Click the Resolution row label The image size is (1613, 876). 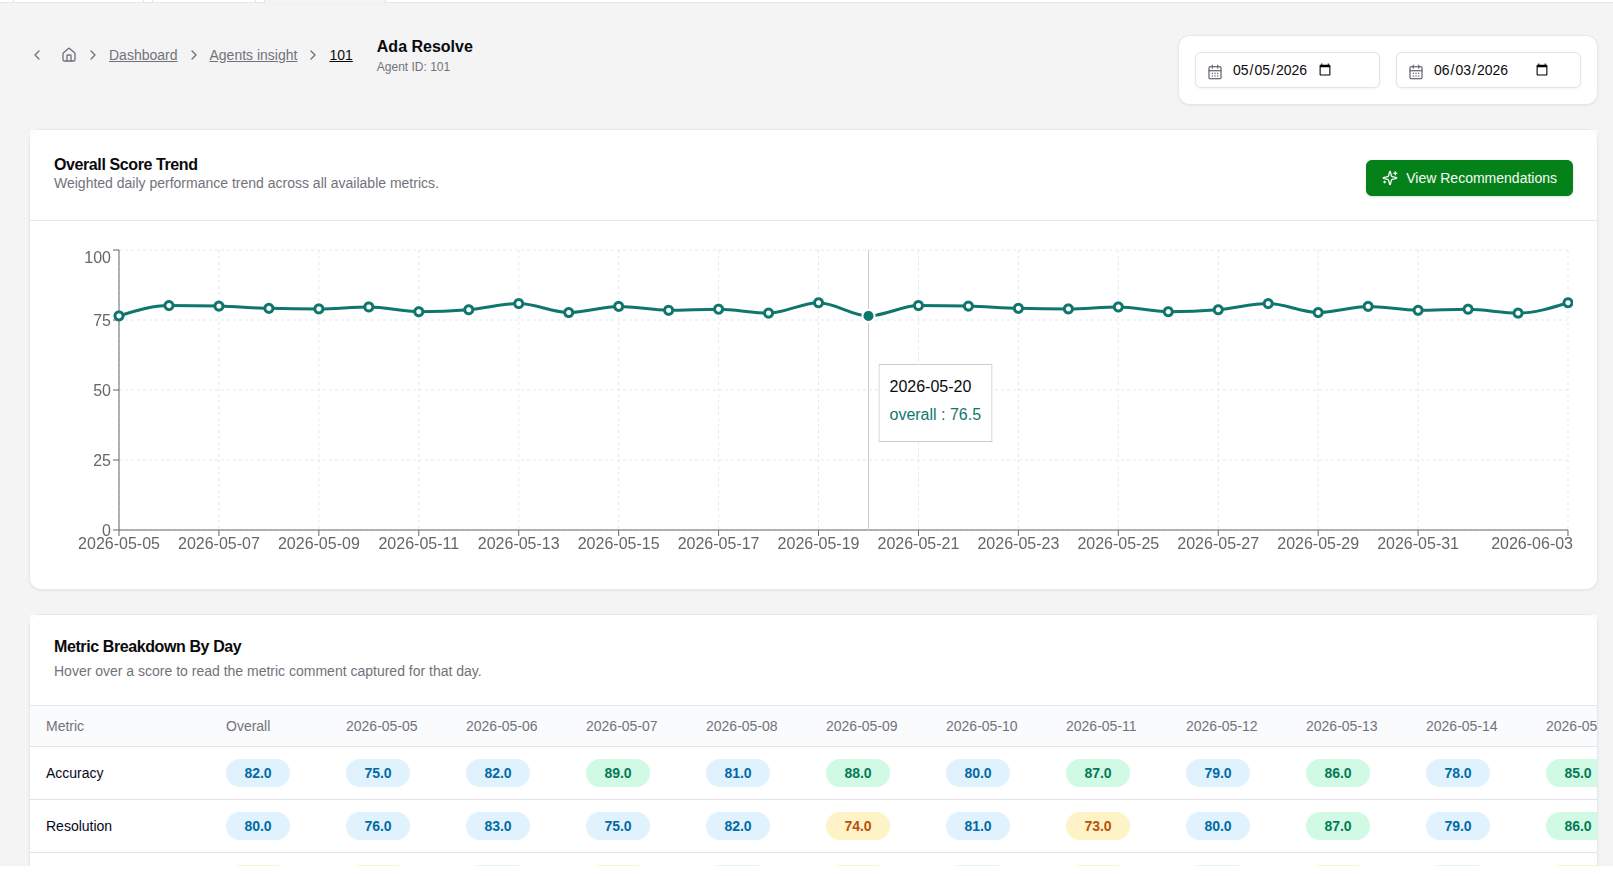click(x=79, y=826)
